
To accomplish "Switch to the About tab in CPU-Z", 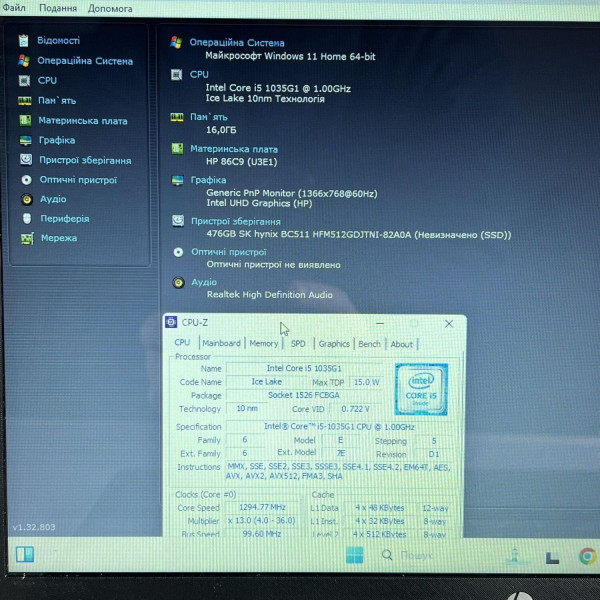I will click(401, 344).
